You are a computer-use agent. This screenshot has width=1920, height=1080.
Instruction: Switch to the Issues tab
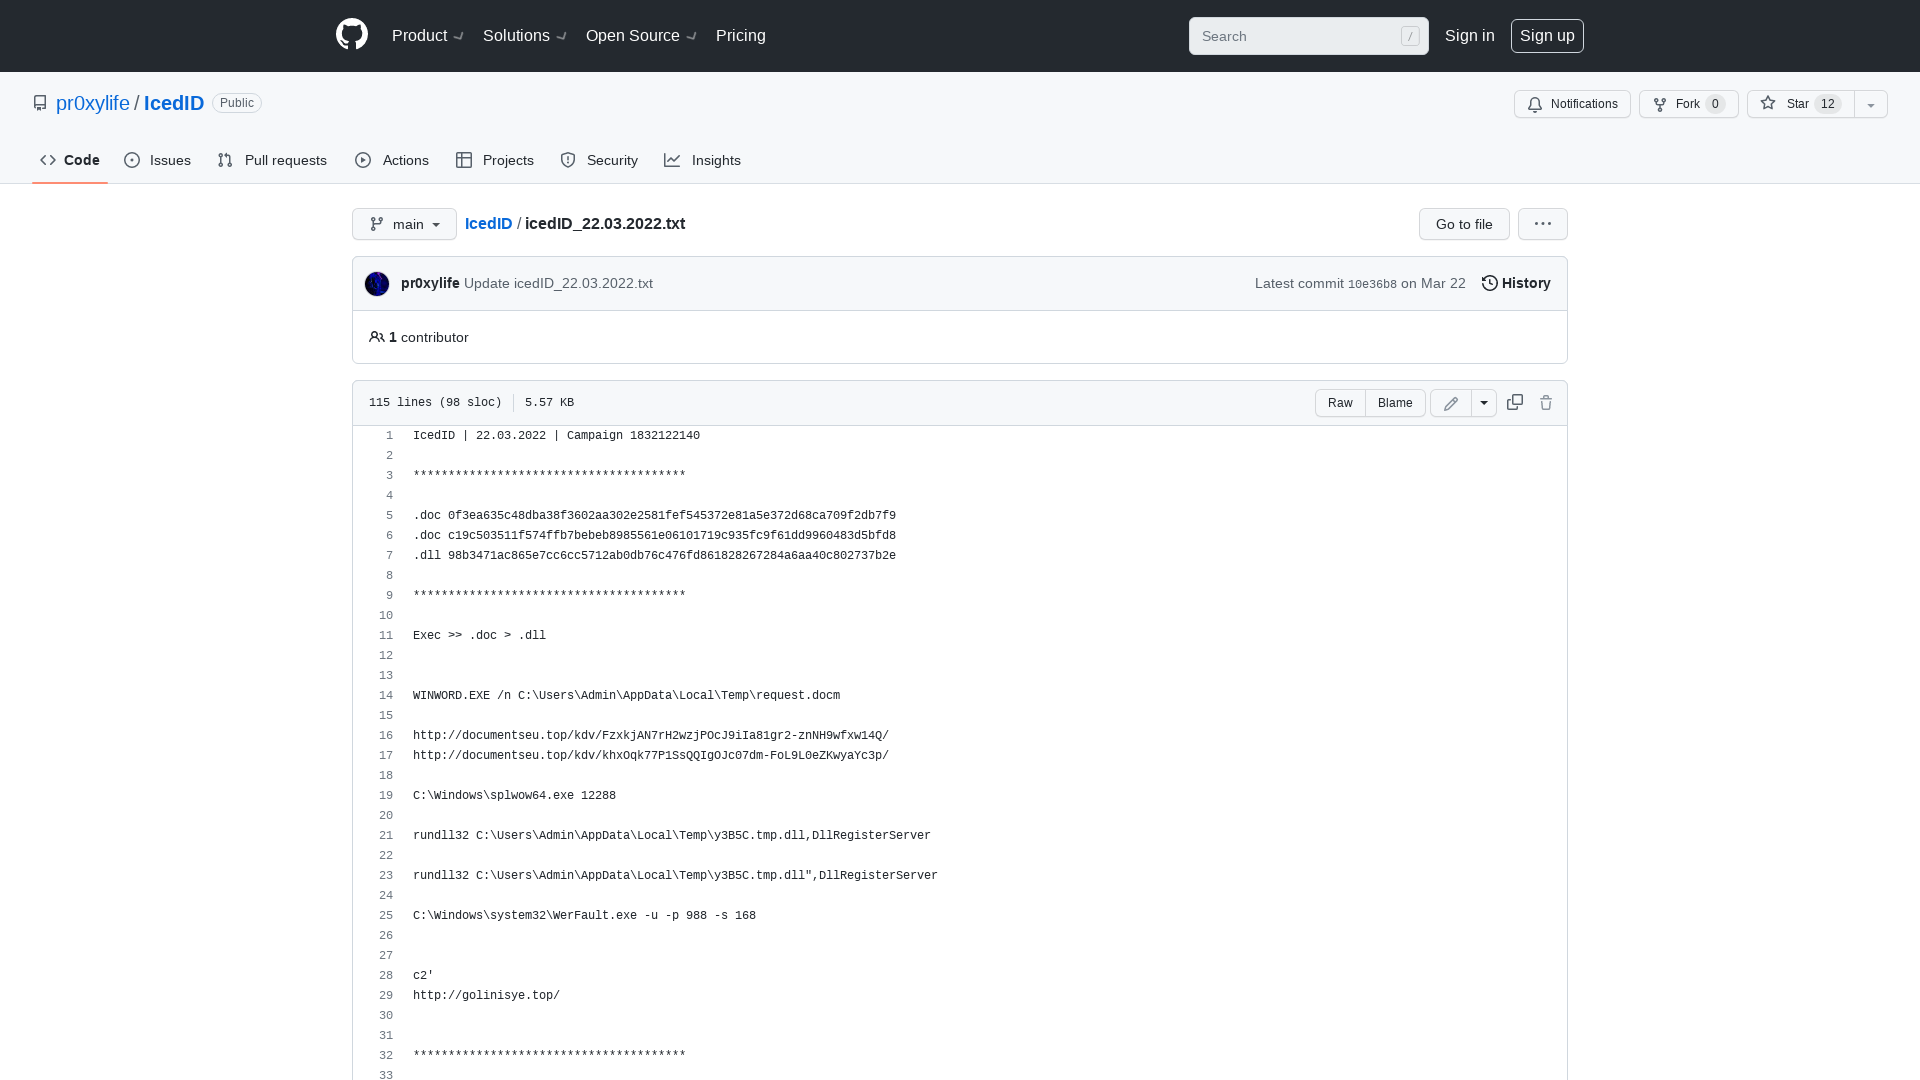click(158, 160)
